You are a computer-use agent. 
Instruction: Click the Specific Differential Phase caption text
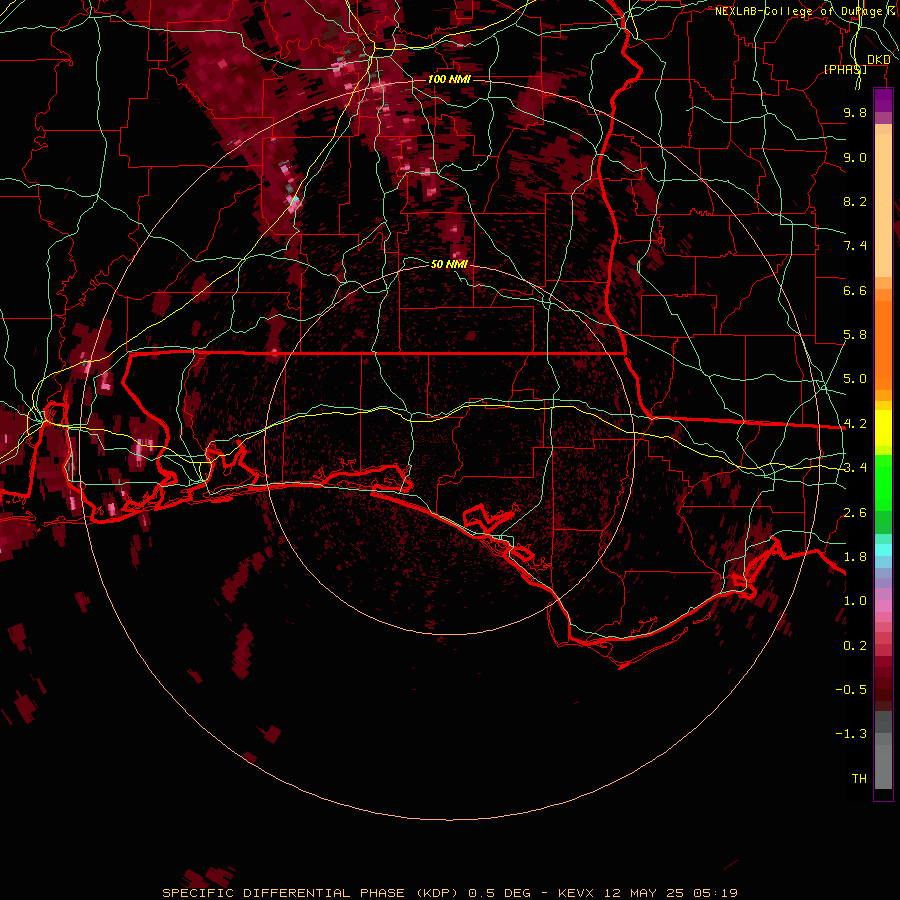pos(449,893)
